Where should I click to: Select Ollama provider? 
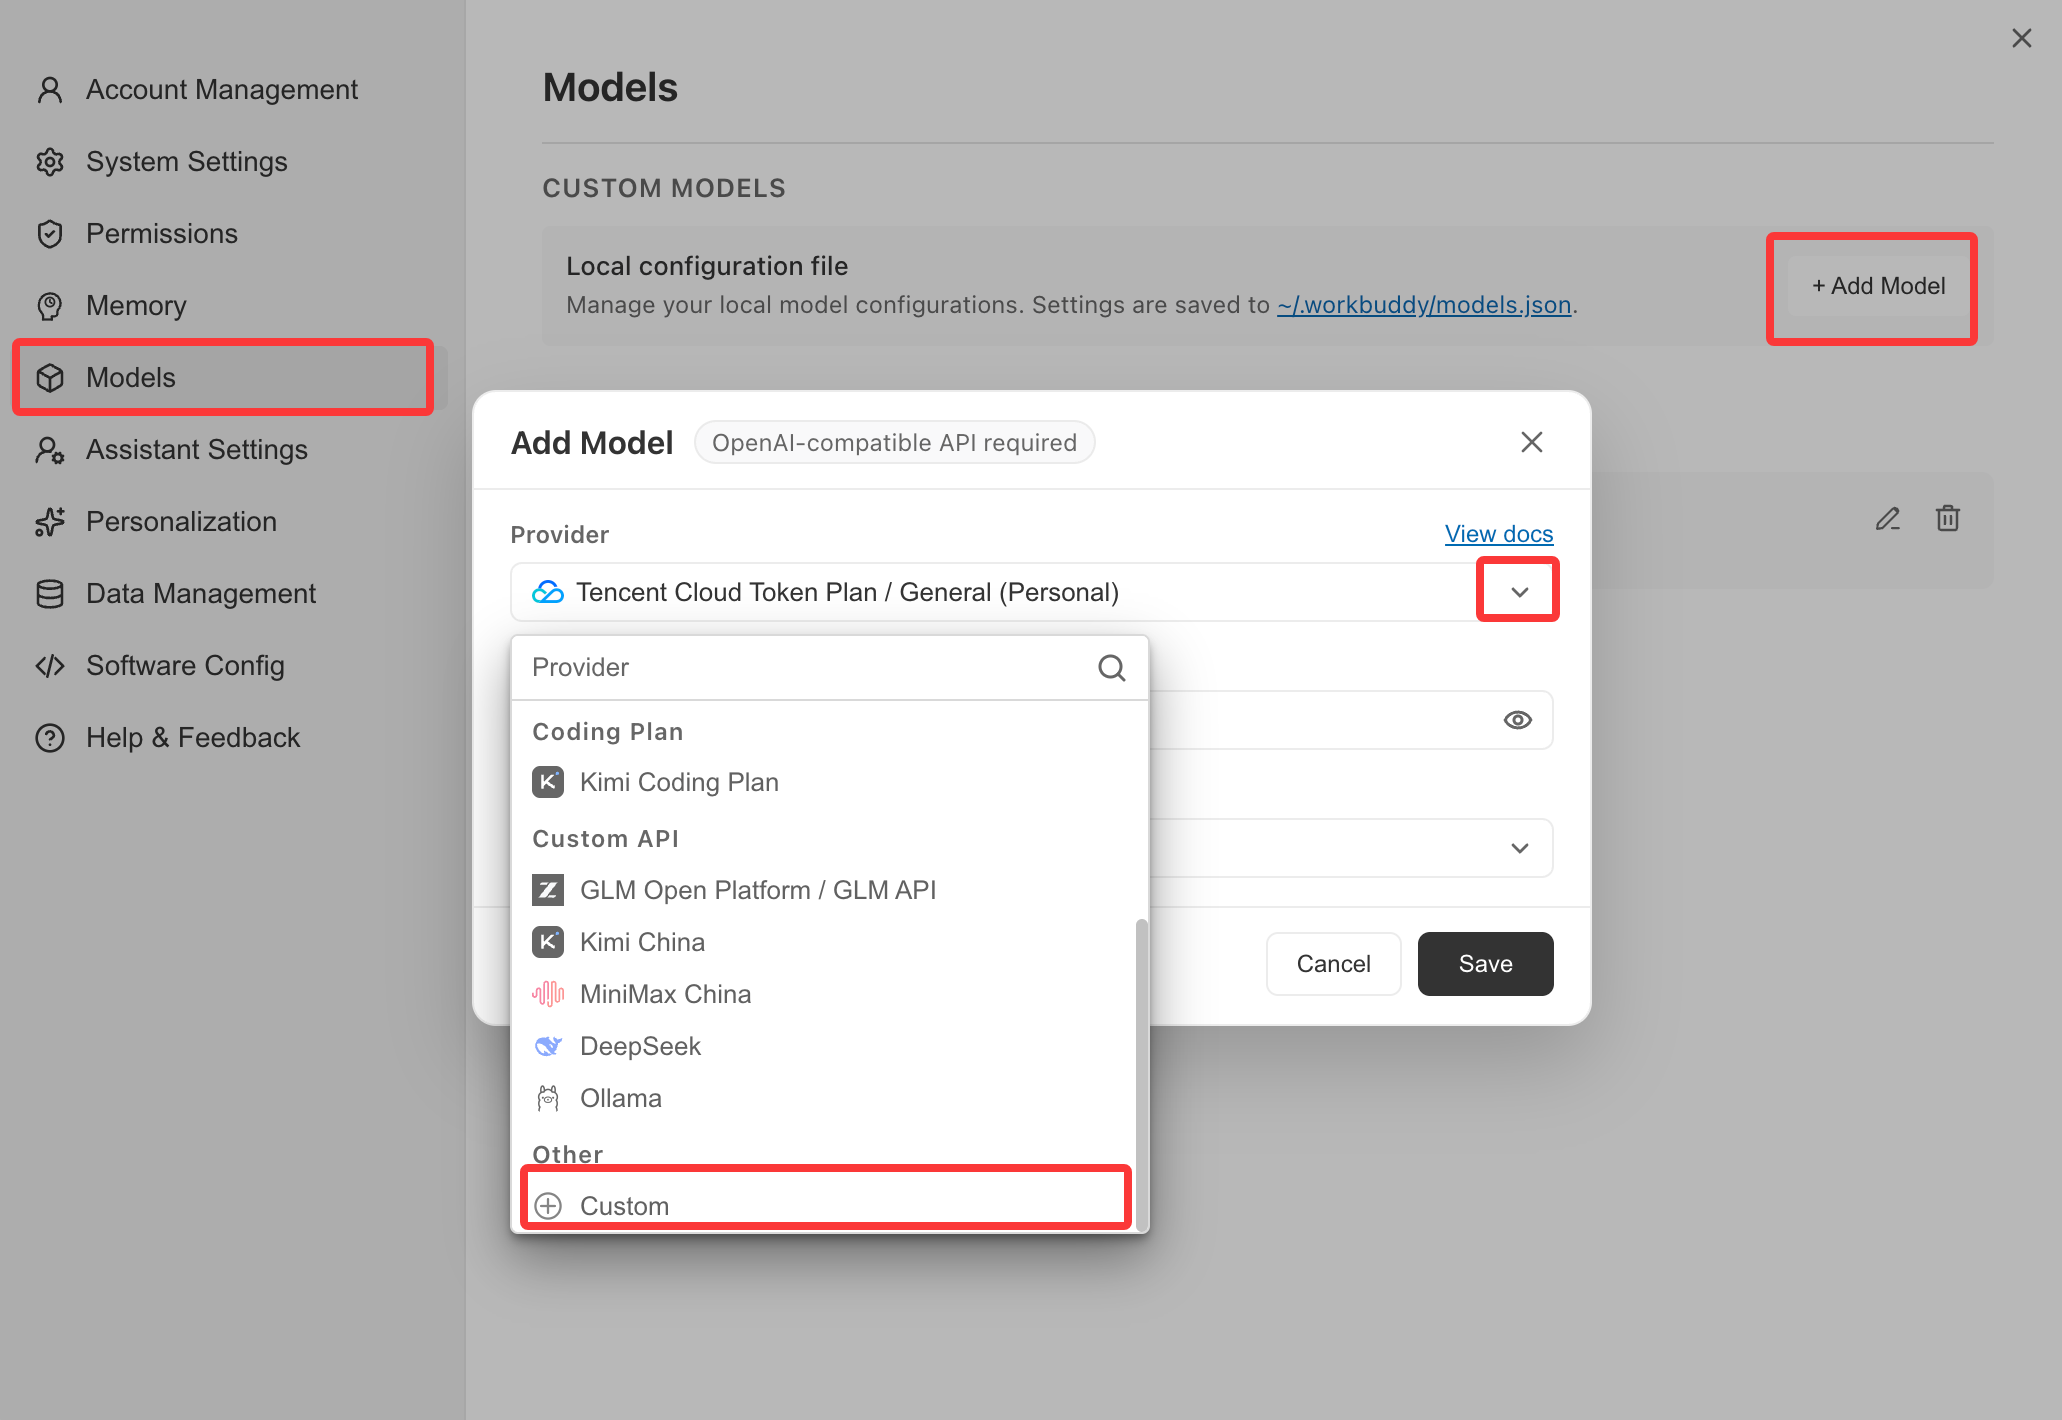[824, 1098]
